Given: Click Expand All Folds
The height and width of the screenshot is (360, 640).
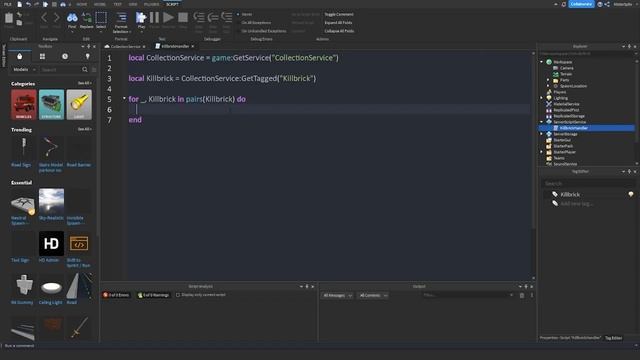Looking at the screenshot, I should (338, 23).
